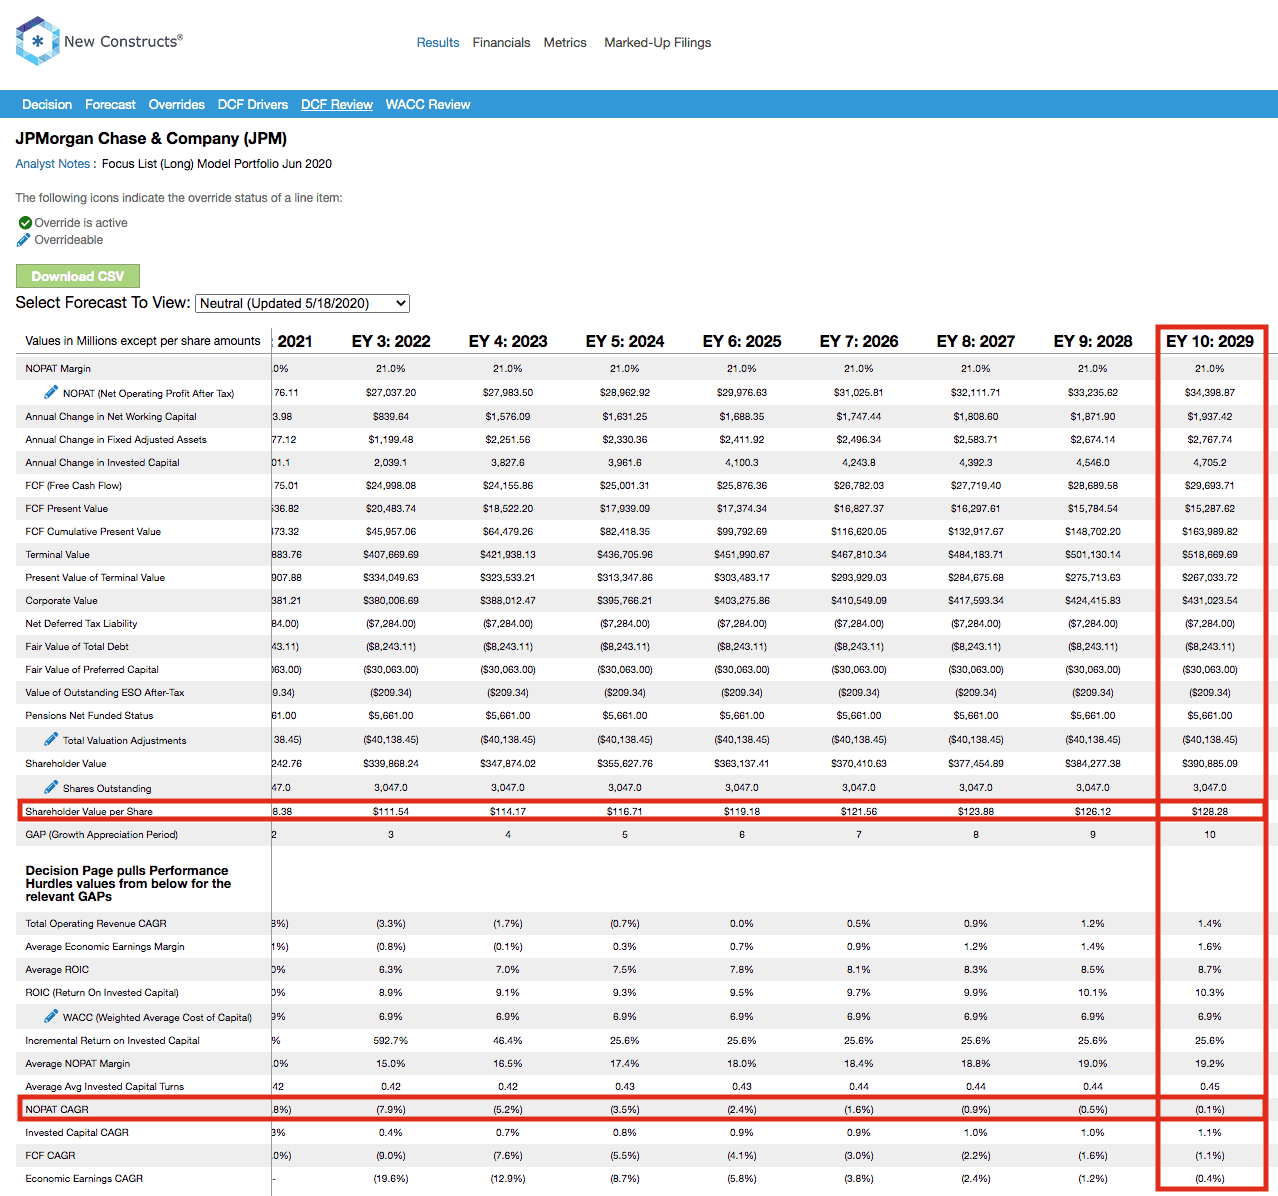Click the Shareholder Value per Share row label

89,811
